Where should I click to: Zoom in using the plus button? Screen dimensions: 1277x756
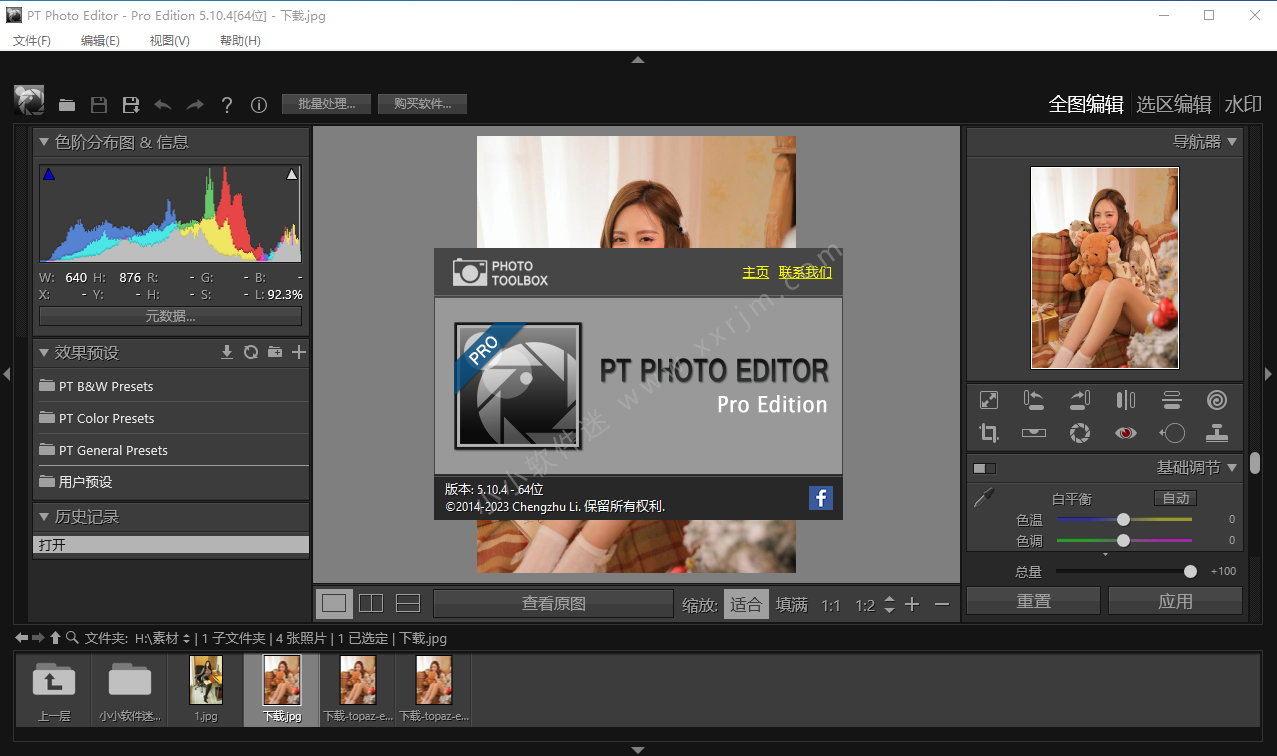912,604
